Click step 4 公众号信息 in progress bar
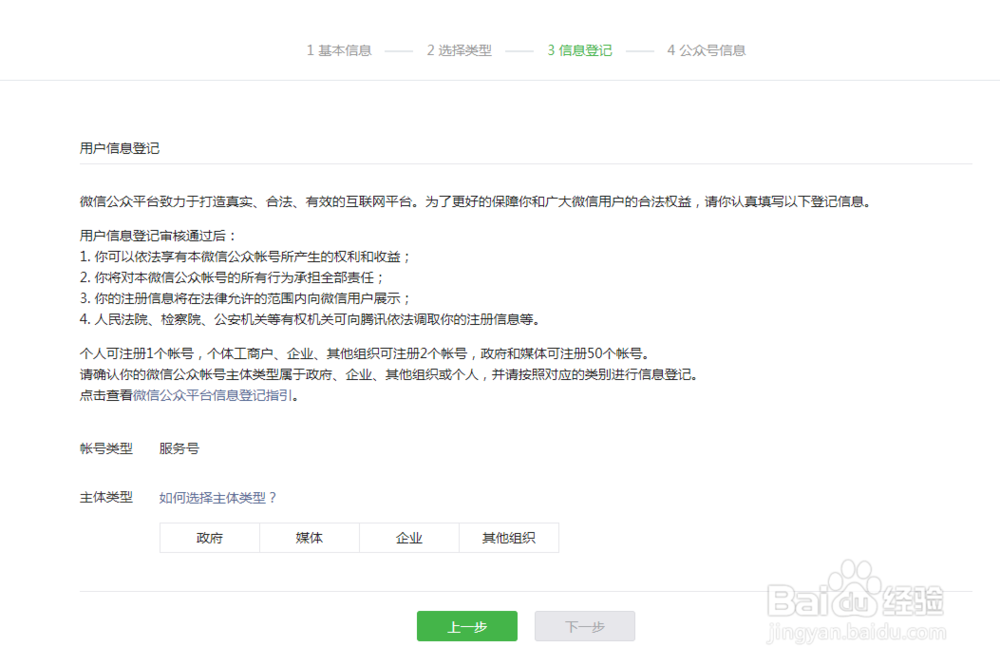The image size is (1000, 666). tap(705, 50)
